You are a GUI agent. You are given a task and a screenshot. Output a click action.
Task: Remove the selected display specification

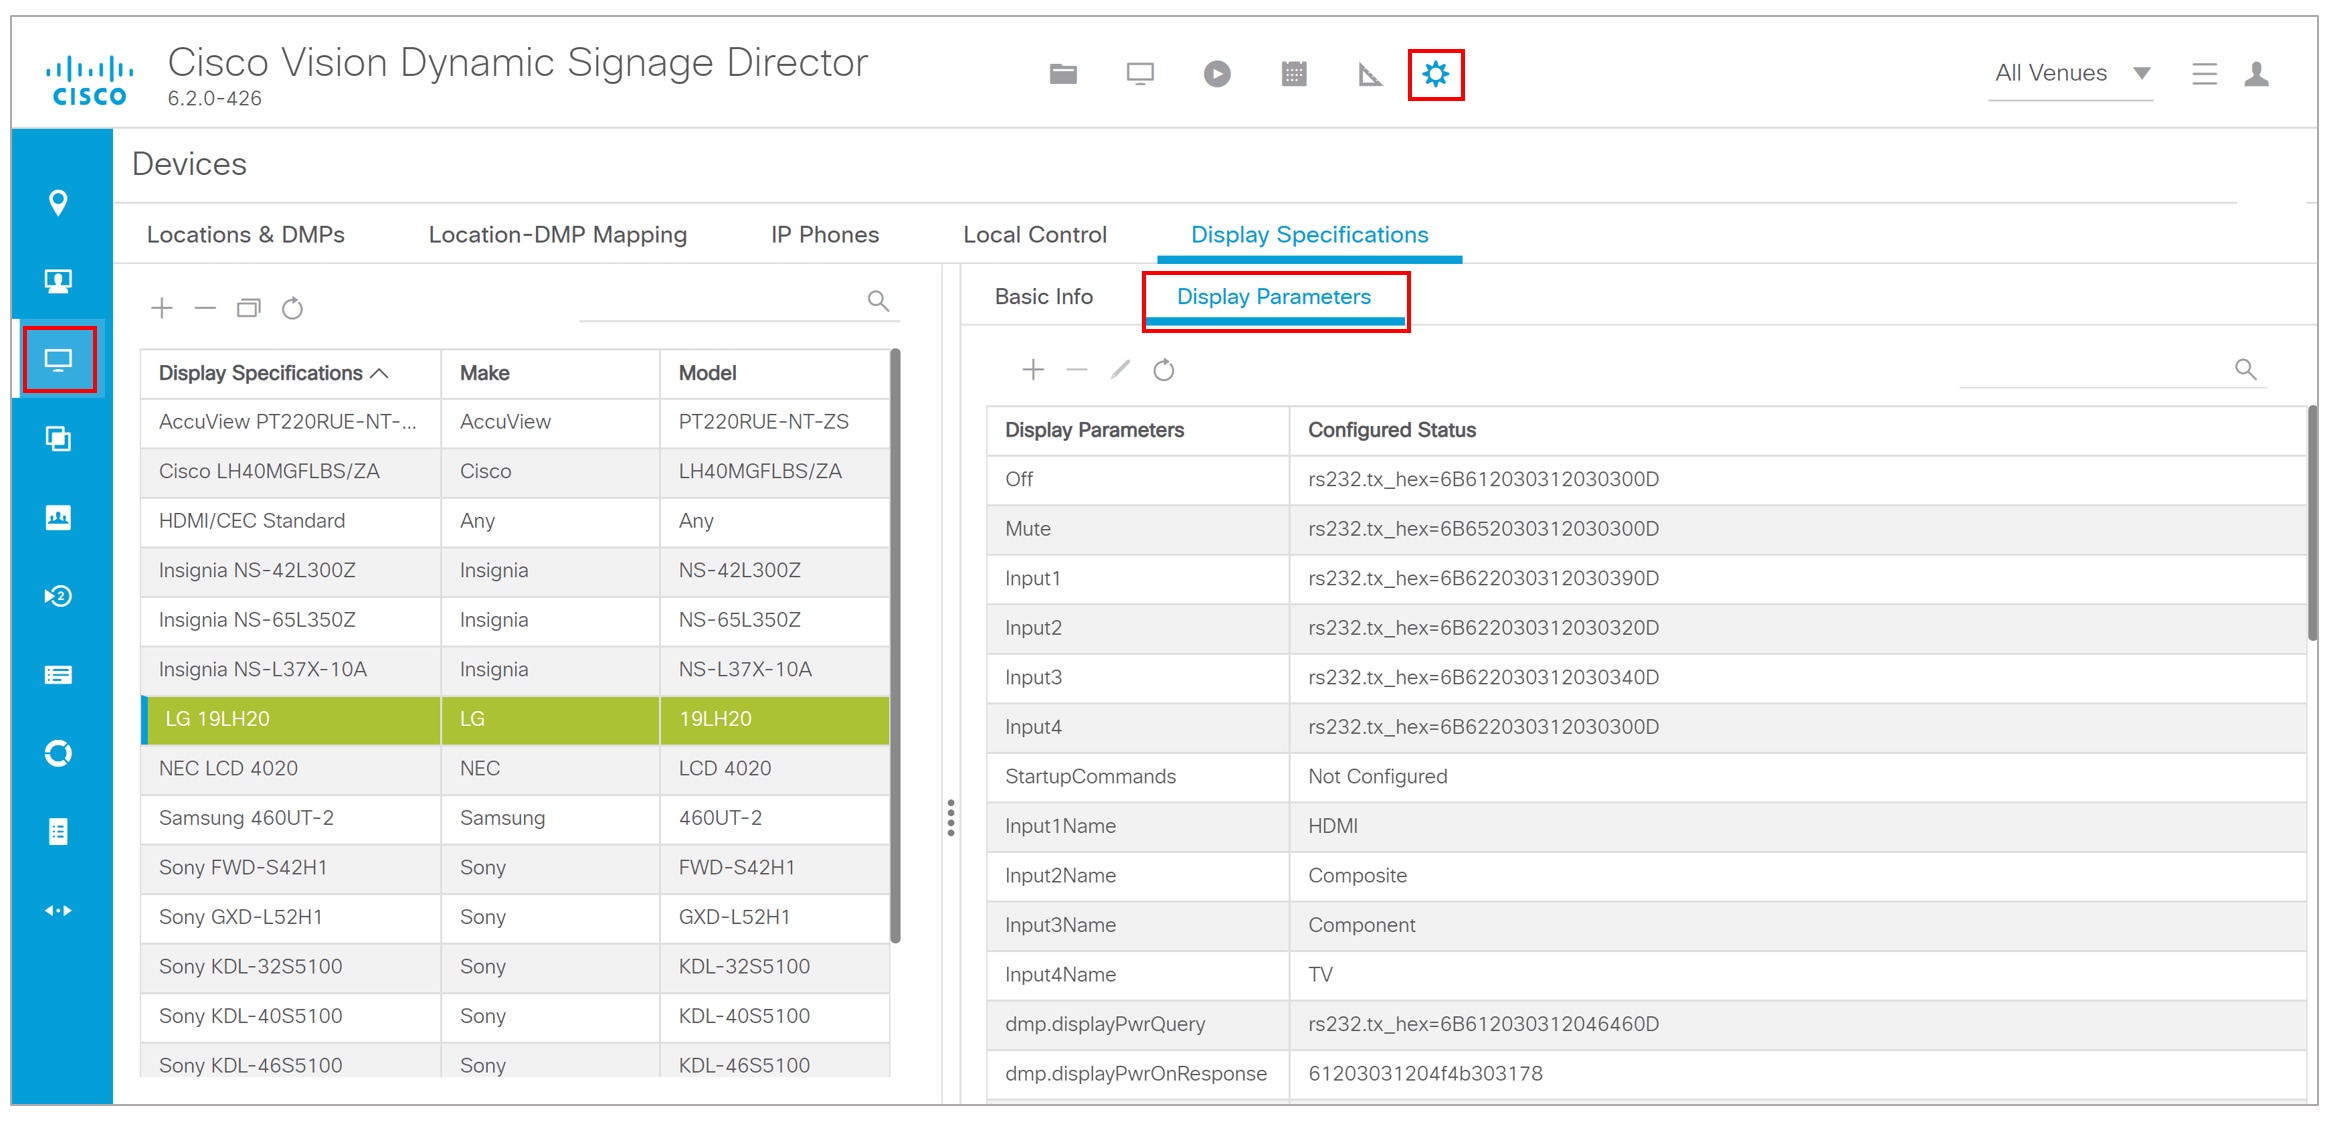click(205, 308)
